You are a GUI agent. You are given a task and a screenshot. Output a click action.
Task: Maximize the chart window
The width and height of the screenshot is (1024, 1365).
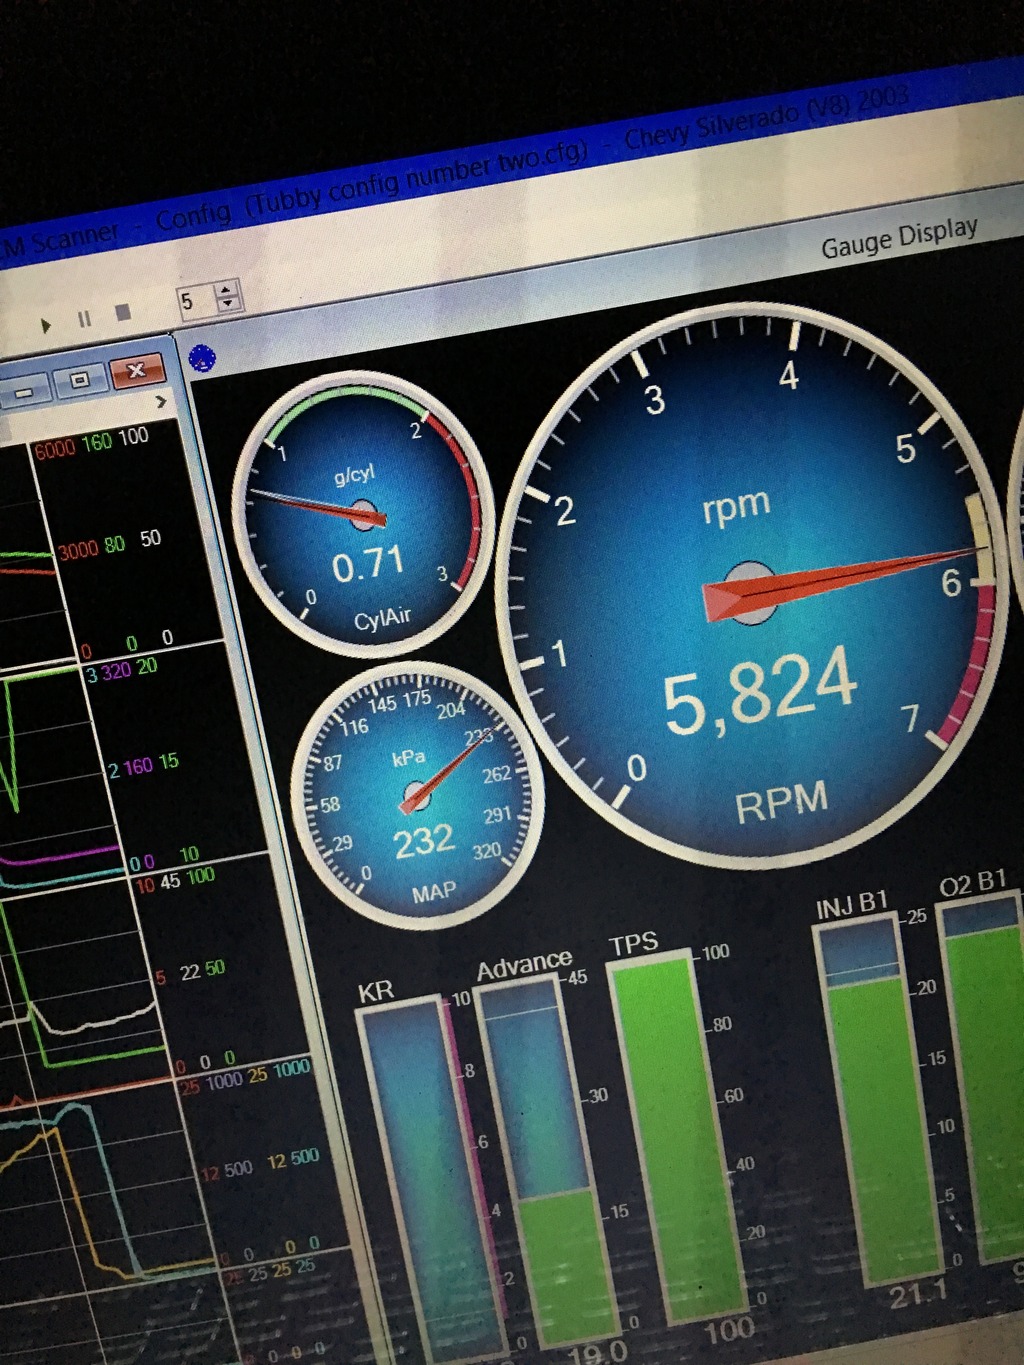click(x=79, y=380)
